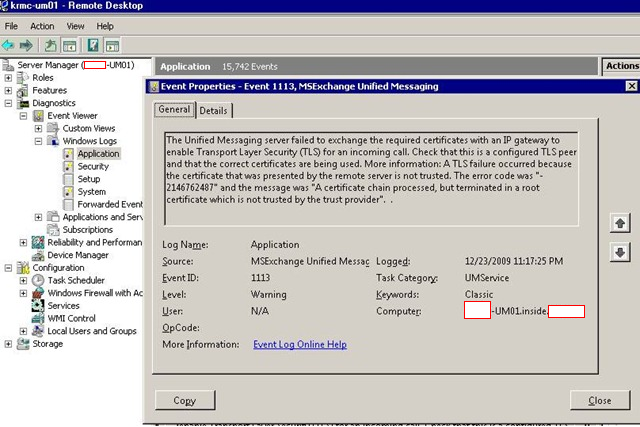Click the WMI Control icon
This screenshot has width=640, height=427.
point(38,318)
